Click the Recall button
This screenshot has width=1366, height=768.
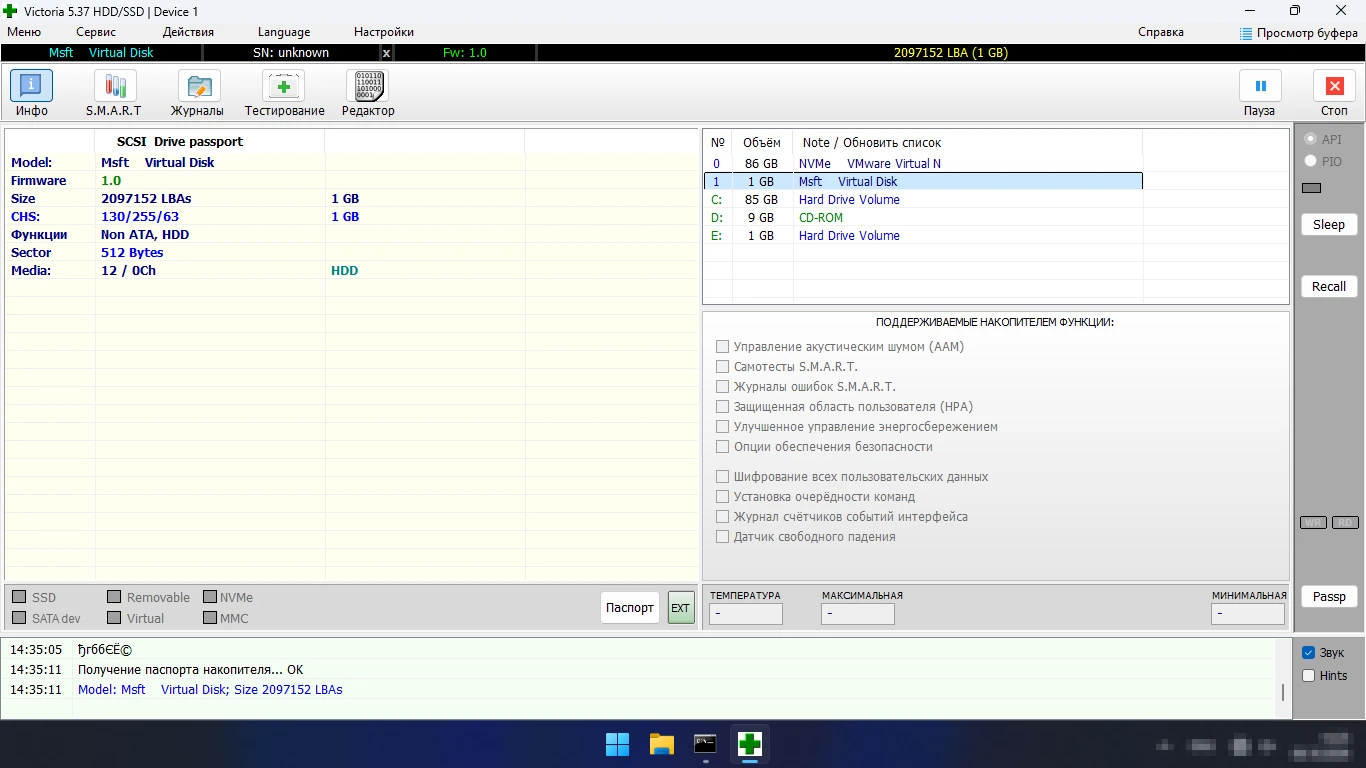point(1329,287)
